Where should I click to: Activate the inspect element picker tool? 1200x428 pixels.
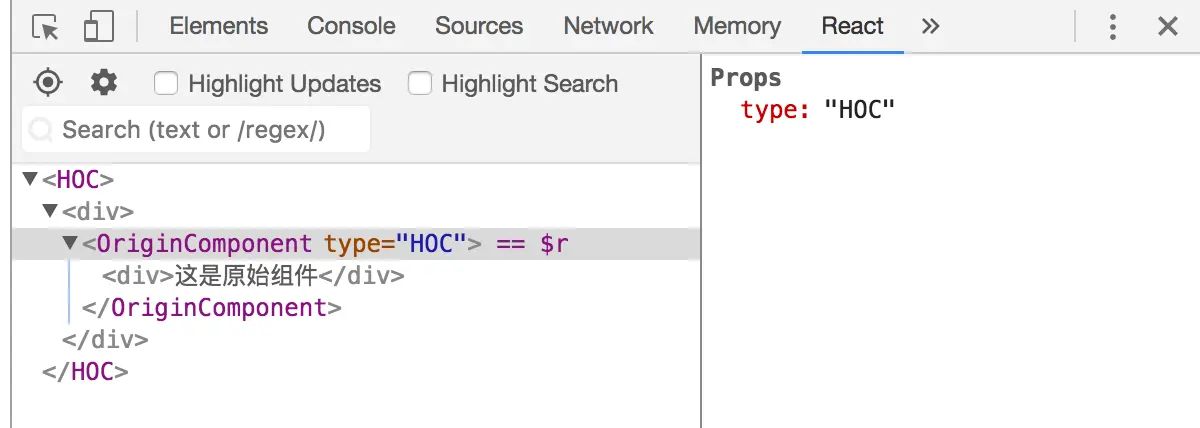46,27
